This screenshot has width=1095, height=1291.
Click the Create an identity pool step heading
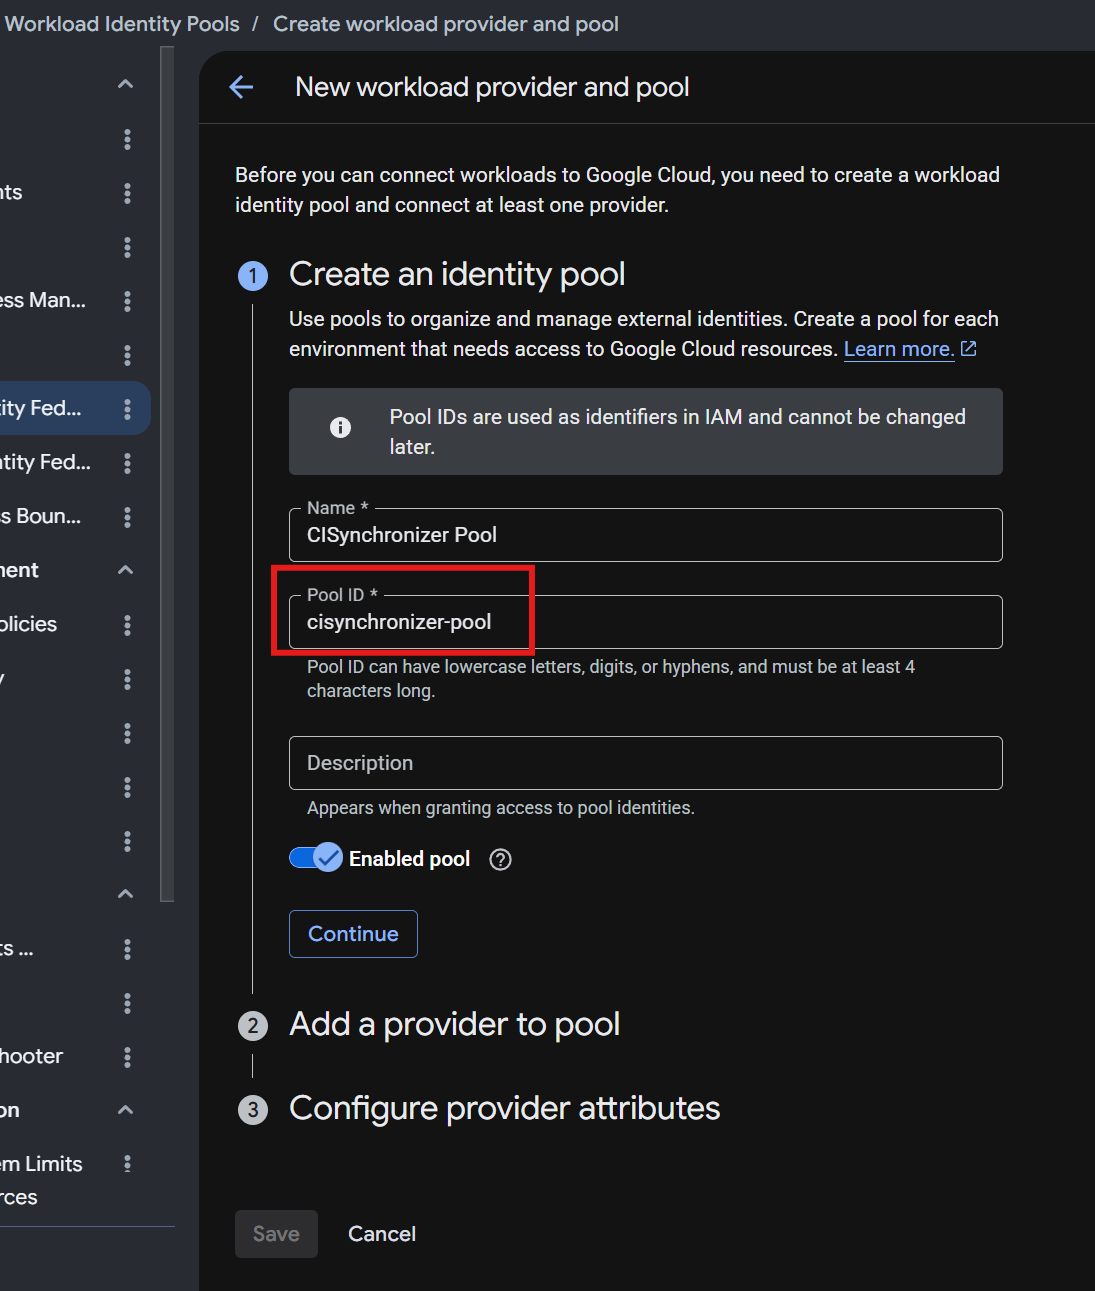457,274
